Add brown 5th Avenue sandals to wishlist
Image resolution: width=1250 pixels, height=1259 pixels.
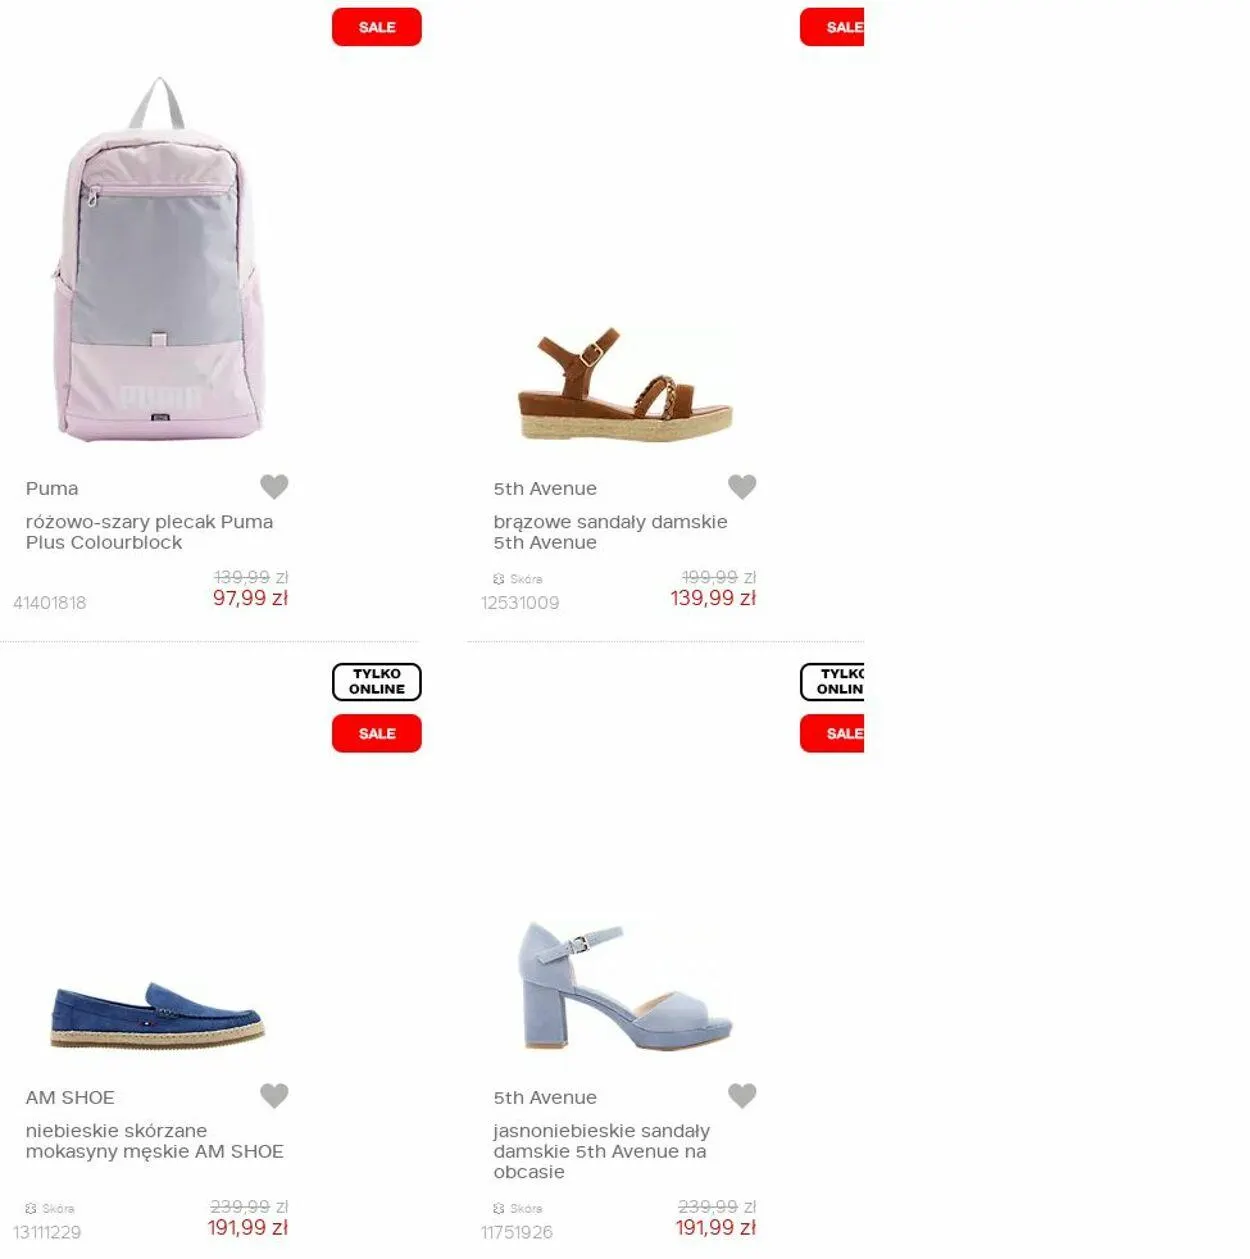[x=742, y=486]
